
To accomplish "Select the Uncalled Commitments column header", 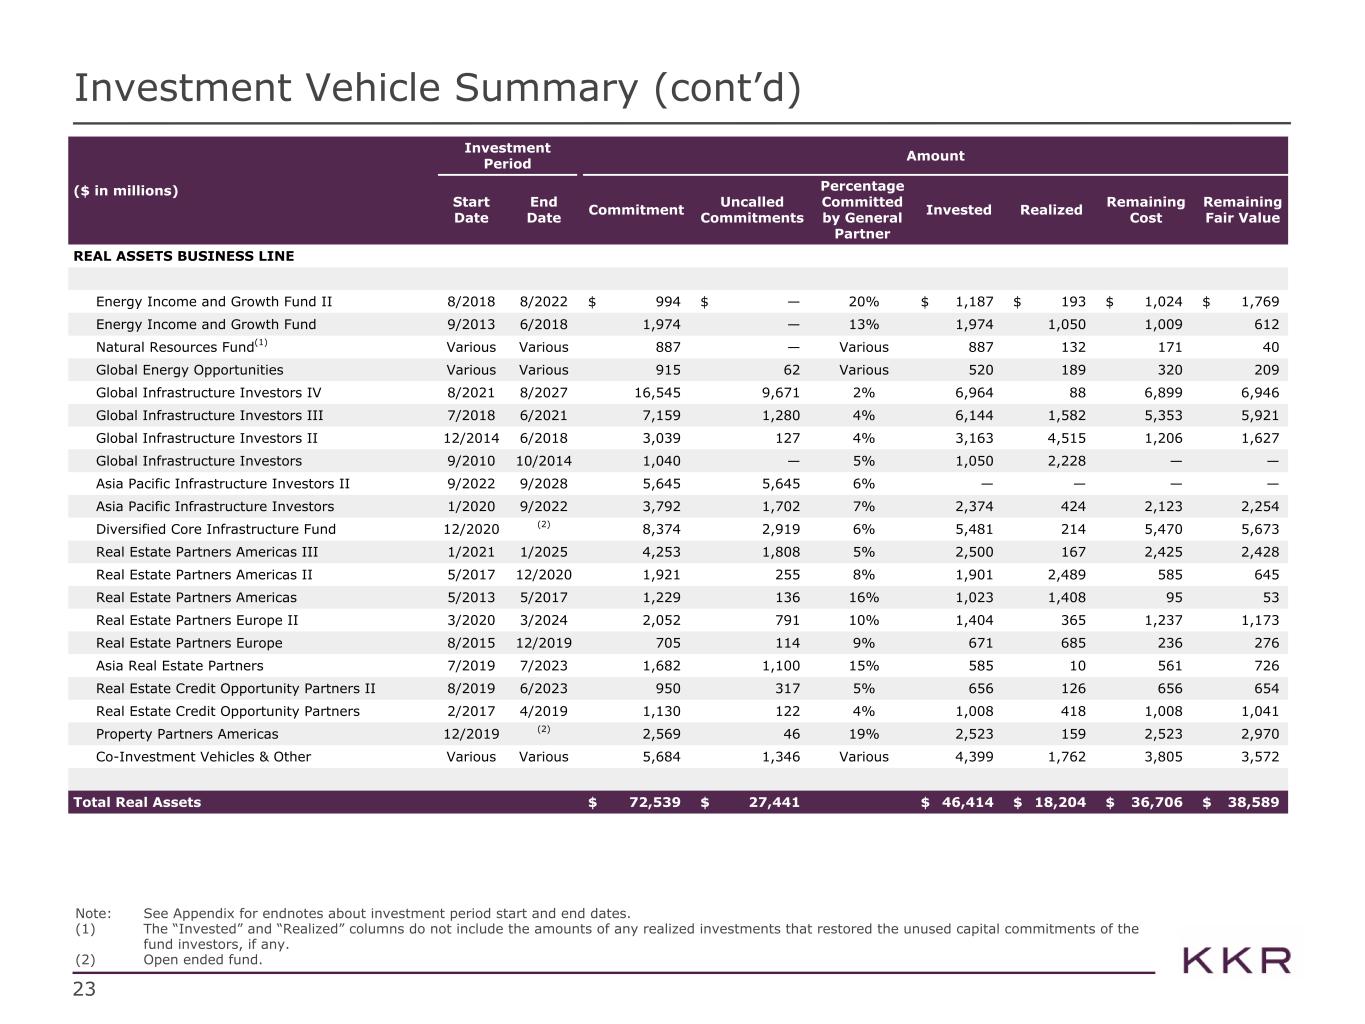I will [x=751, y=210].
